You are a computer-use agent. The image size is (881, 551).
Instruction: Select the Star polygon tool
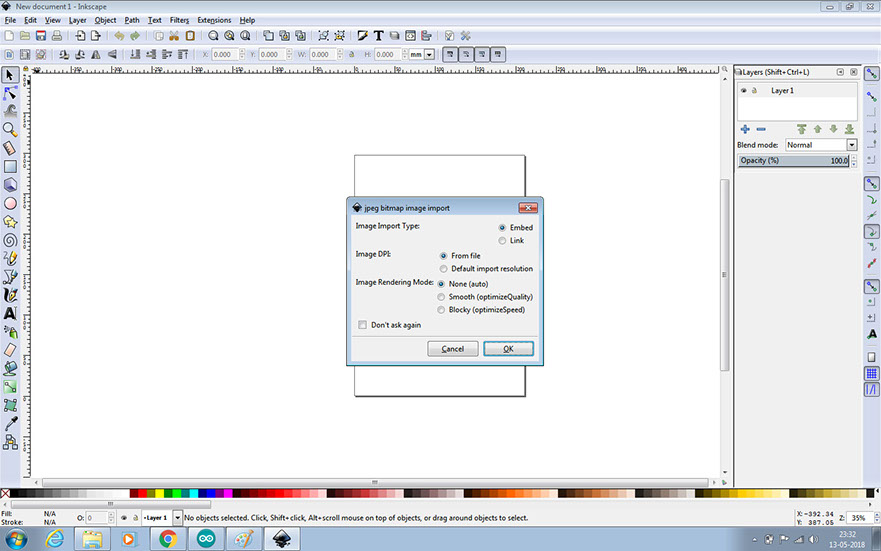[x=10, y=222]
